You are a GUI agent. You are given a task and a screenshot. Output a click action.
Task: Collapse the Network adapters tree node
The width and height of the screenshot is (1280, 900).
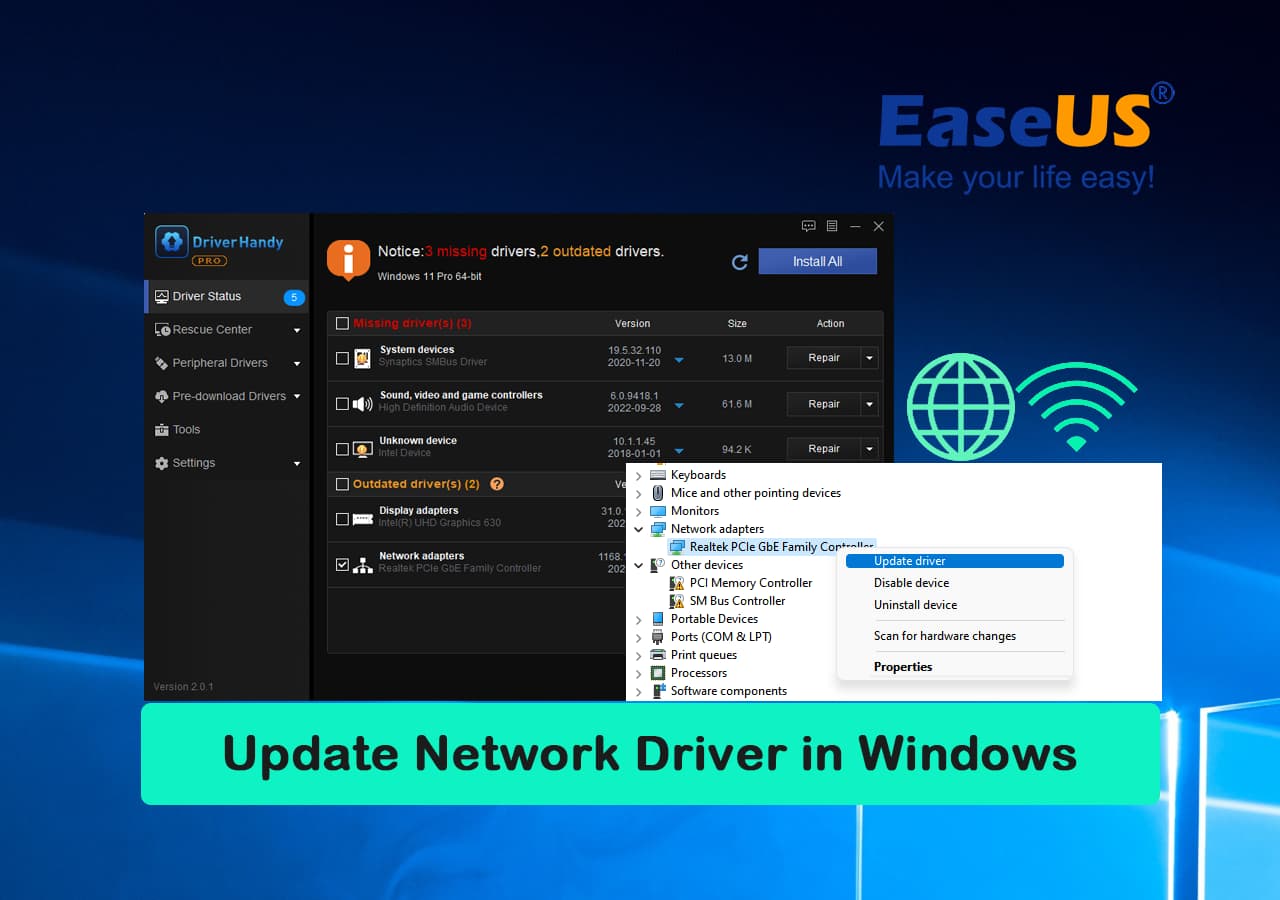tap(639, 530)
